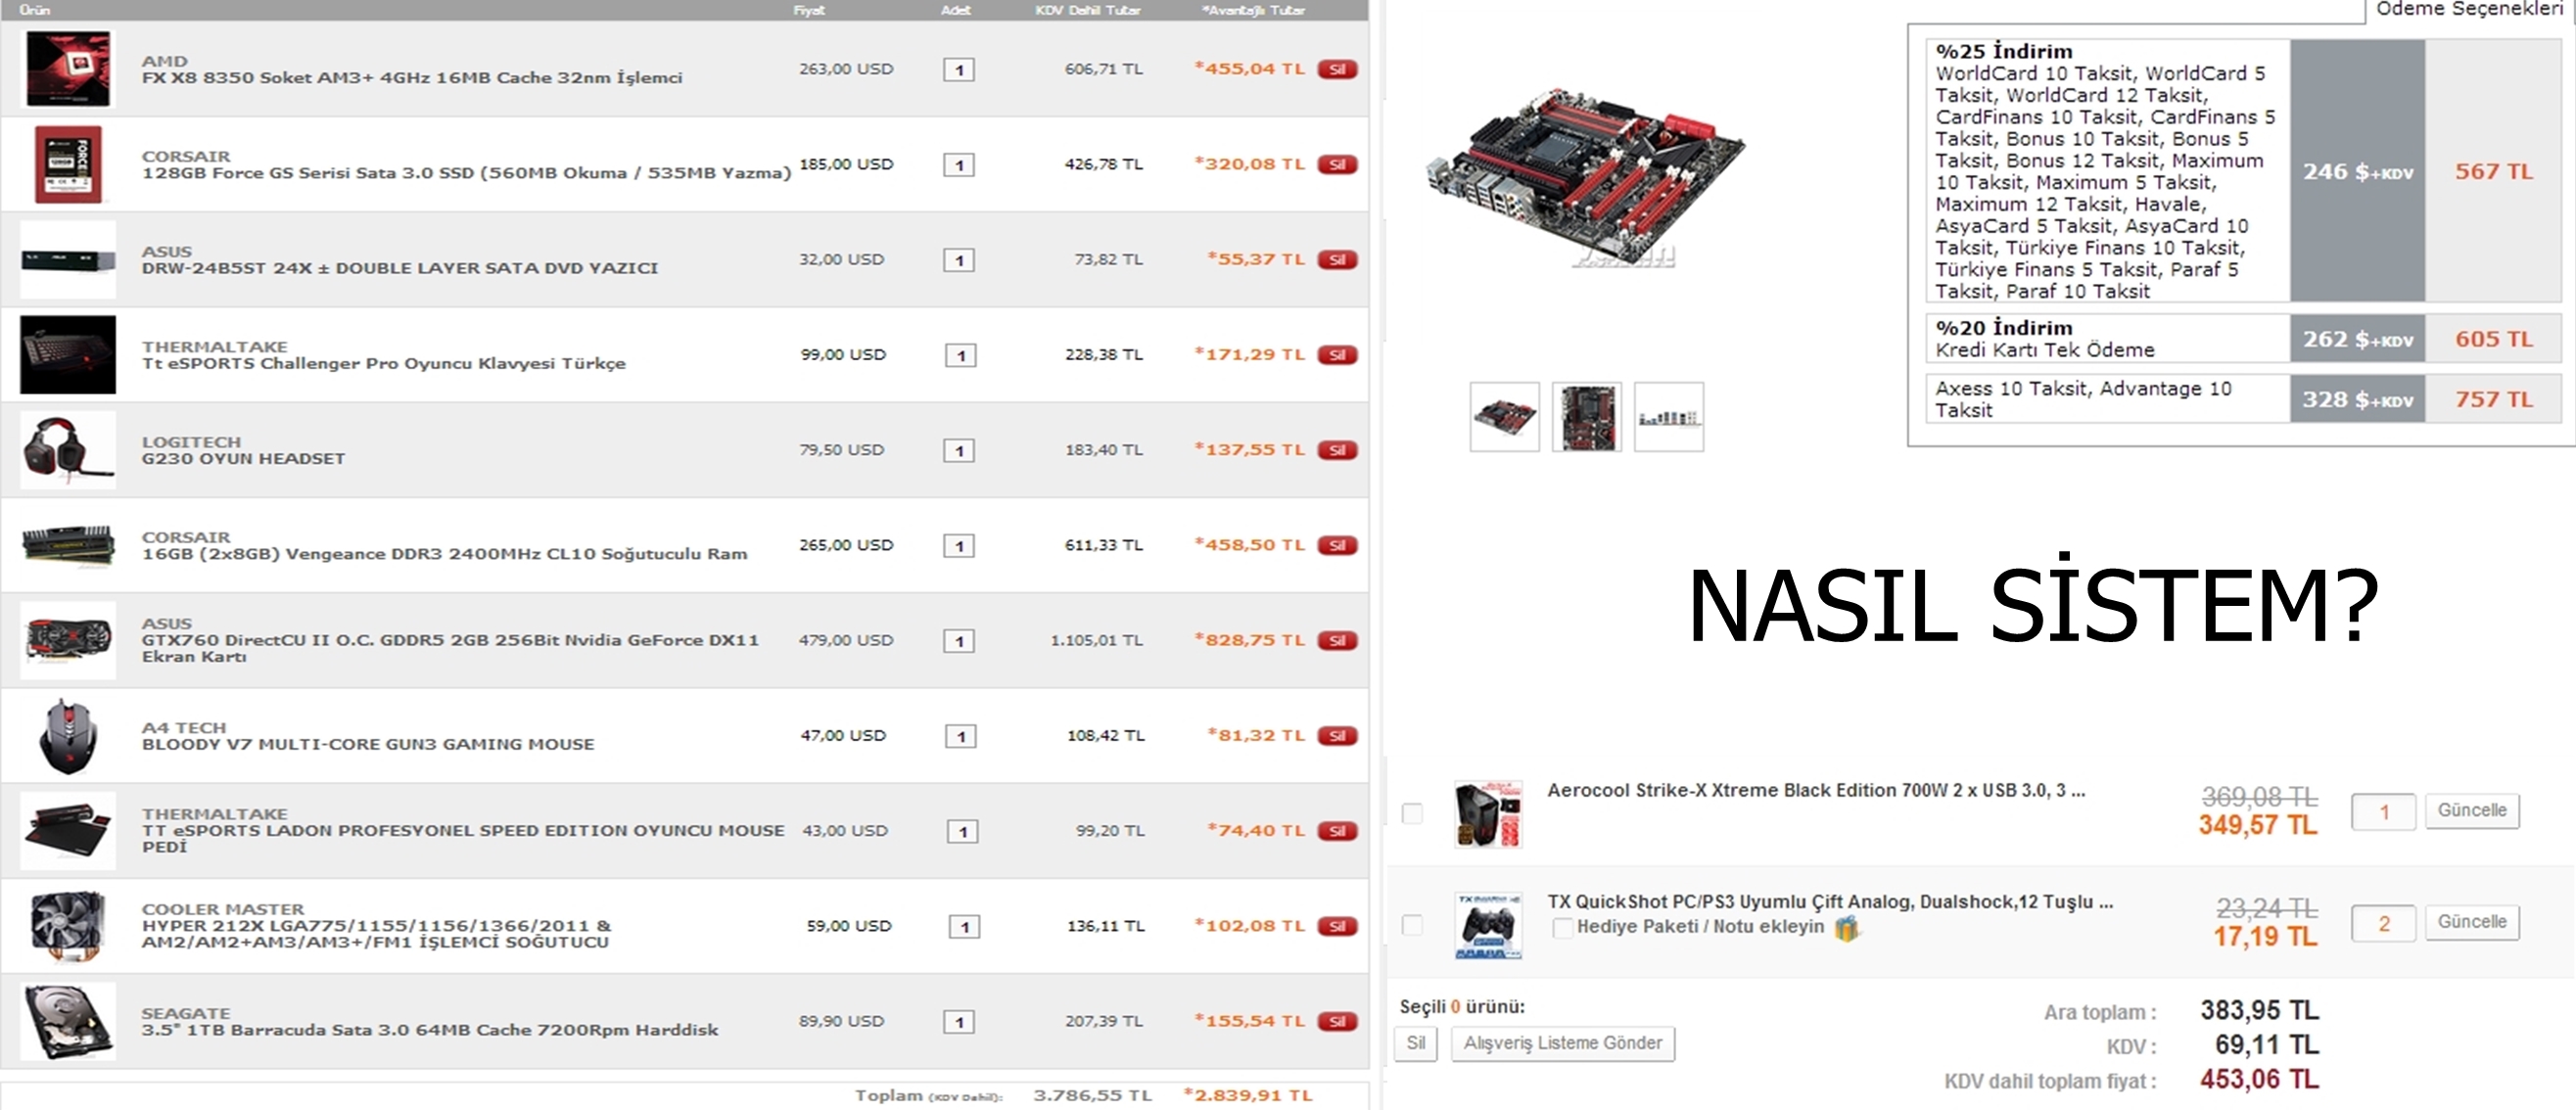Open the Aerocool Strike-X case thumbnail
This screenshot has height=1110, width=2576.
tap(1488, 813)
